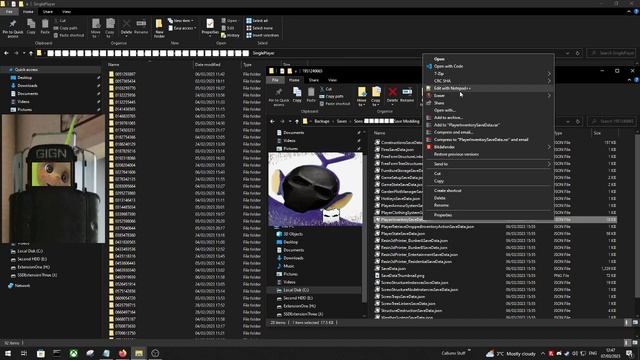The image size is (640, 360).
Task: Click Select all in SinglePlayer ribbon
Action: click(257, 20)
